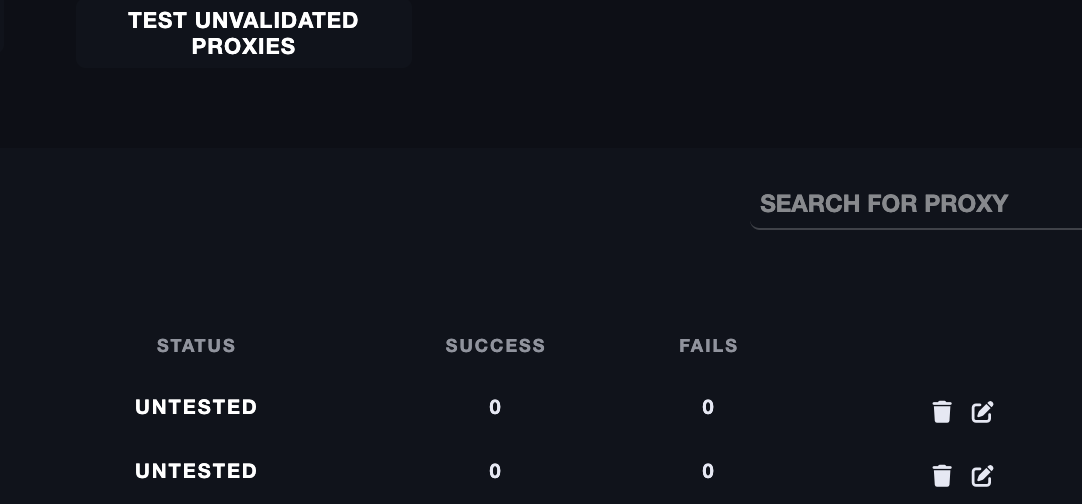Image resolution: width=1082 pixels, height=504 pixels.
Task: Sort the table by STATUS column
Action: click(x=196, y=346)
